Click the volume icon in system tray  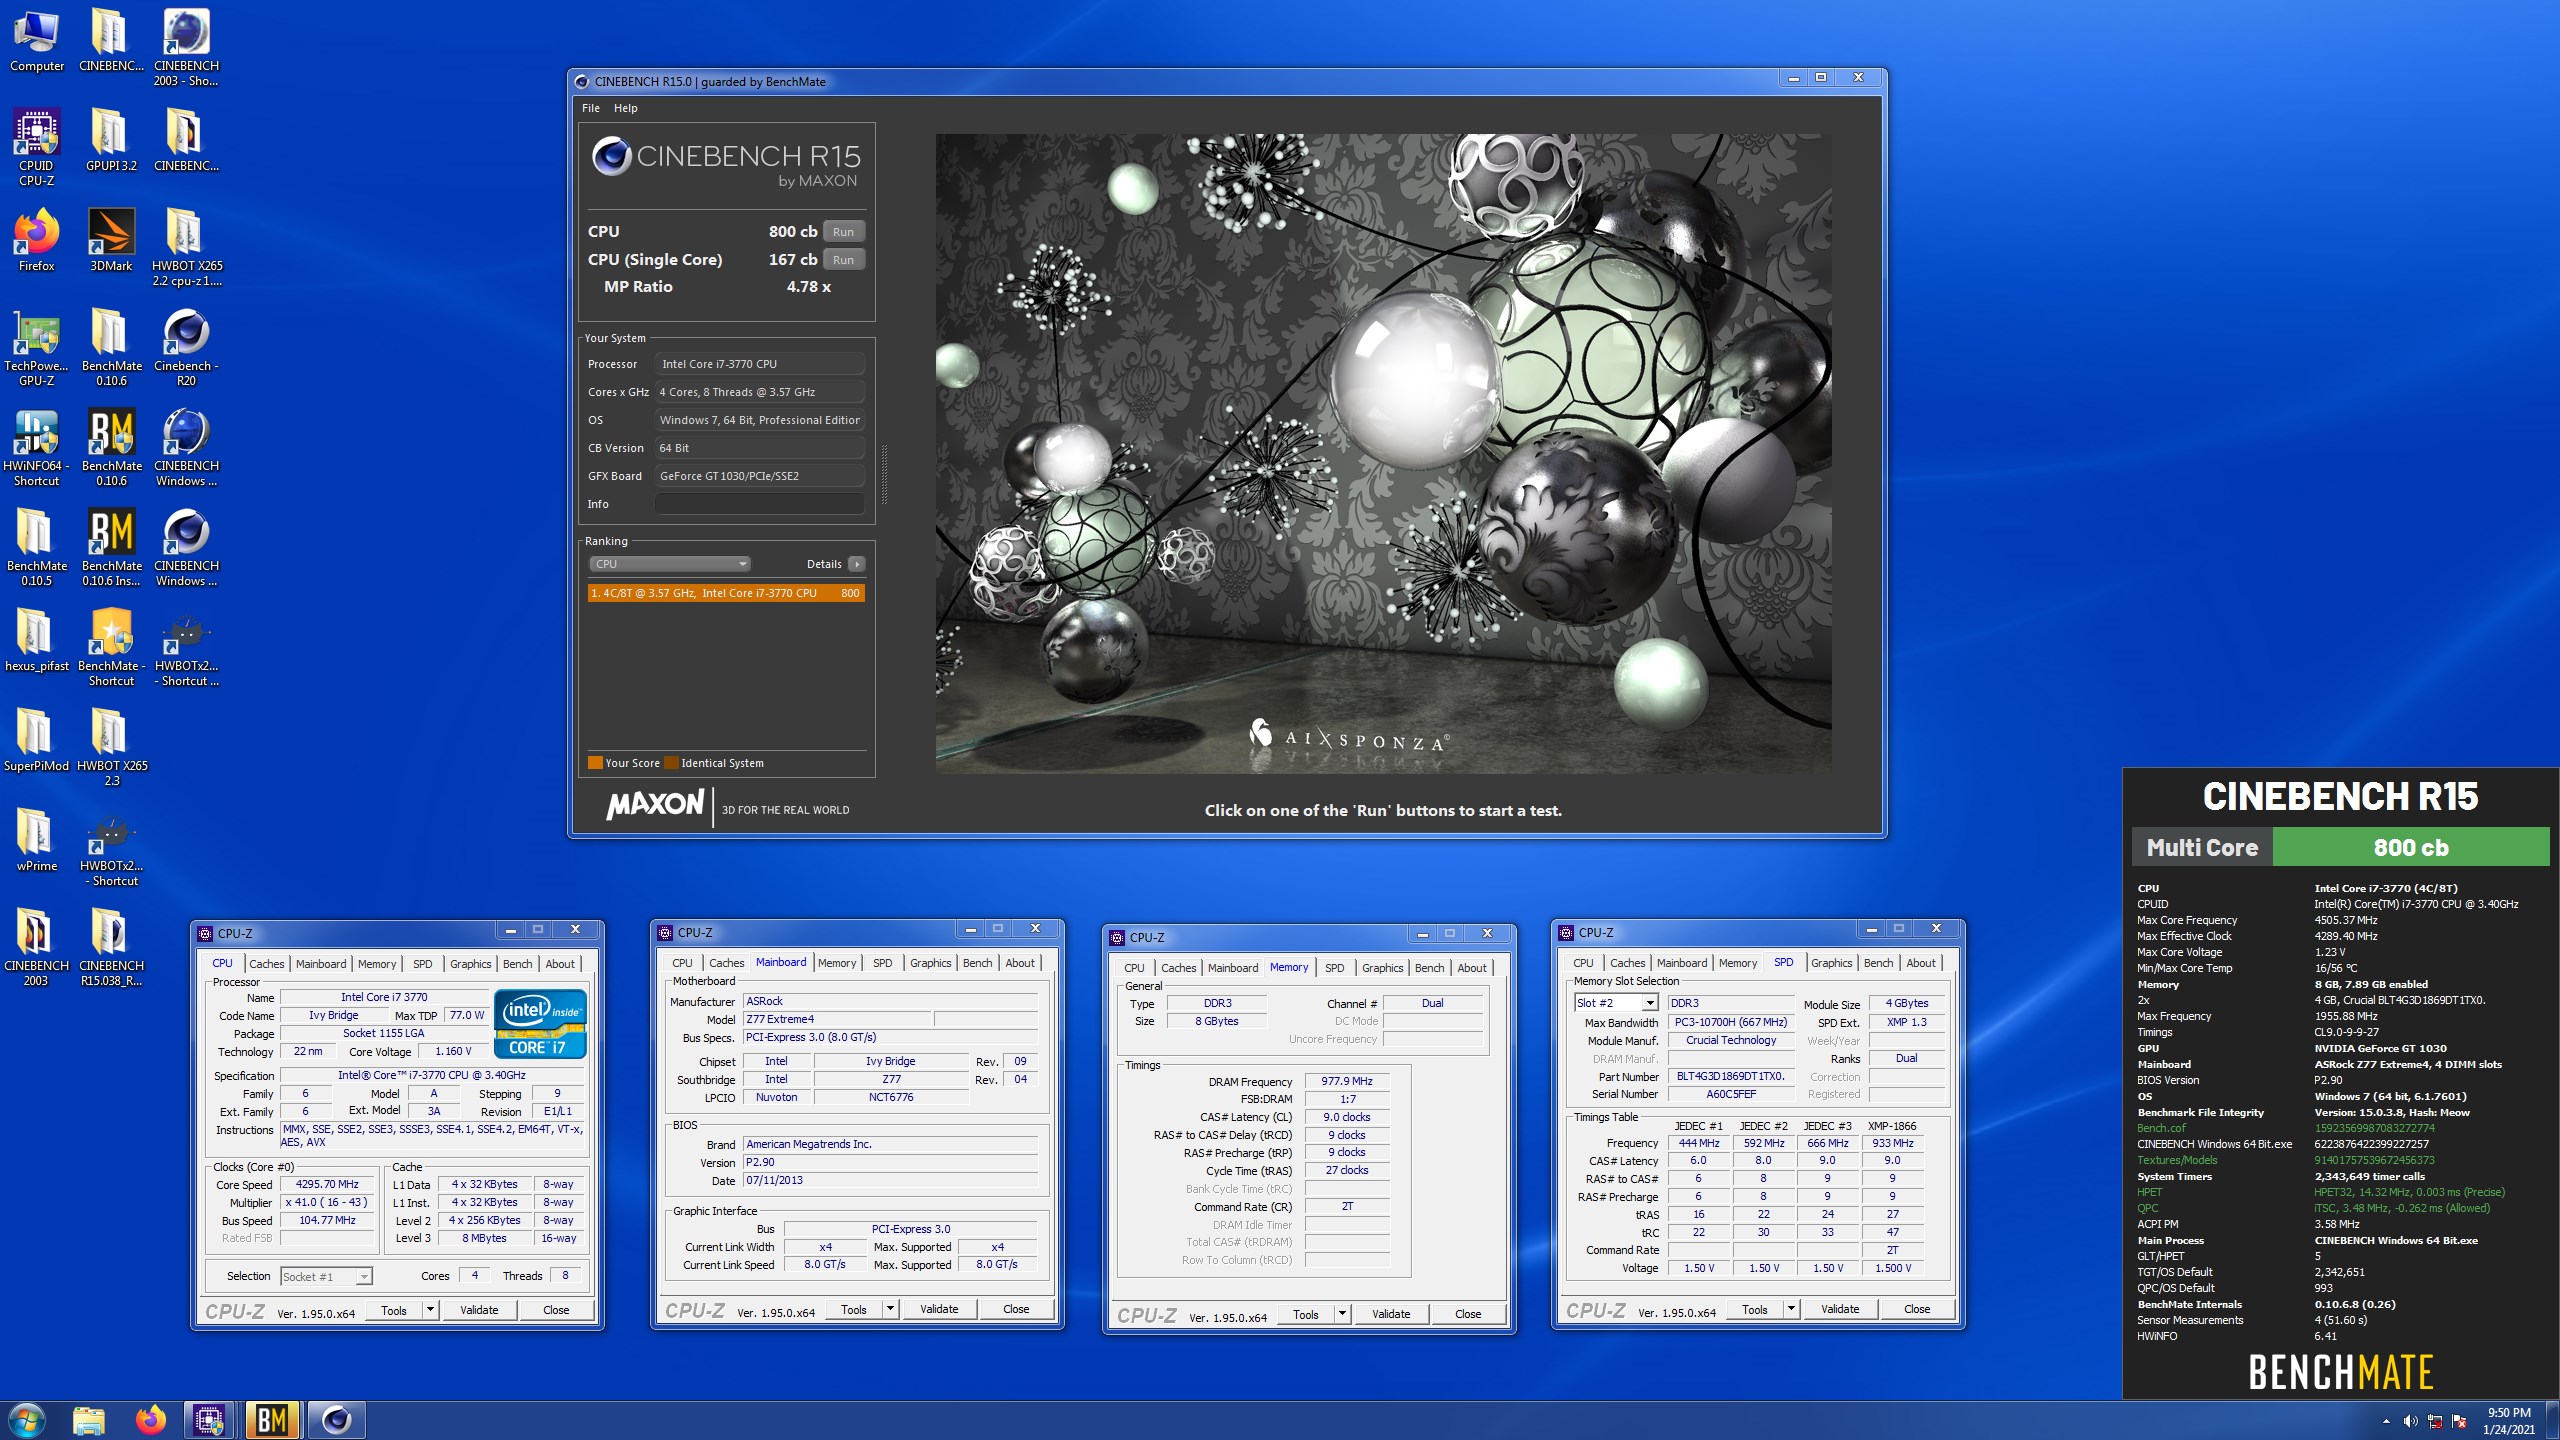[x=2410, y=1421]
